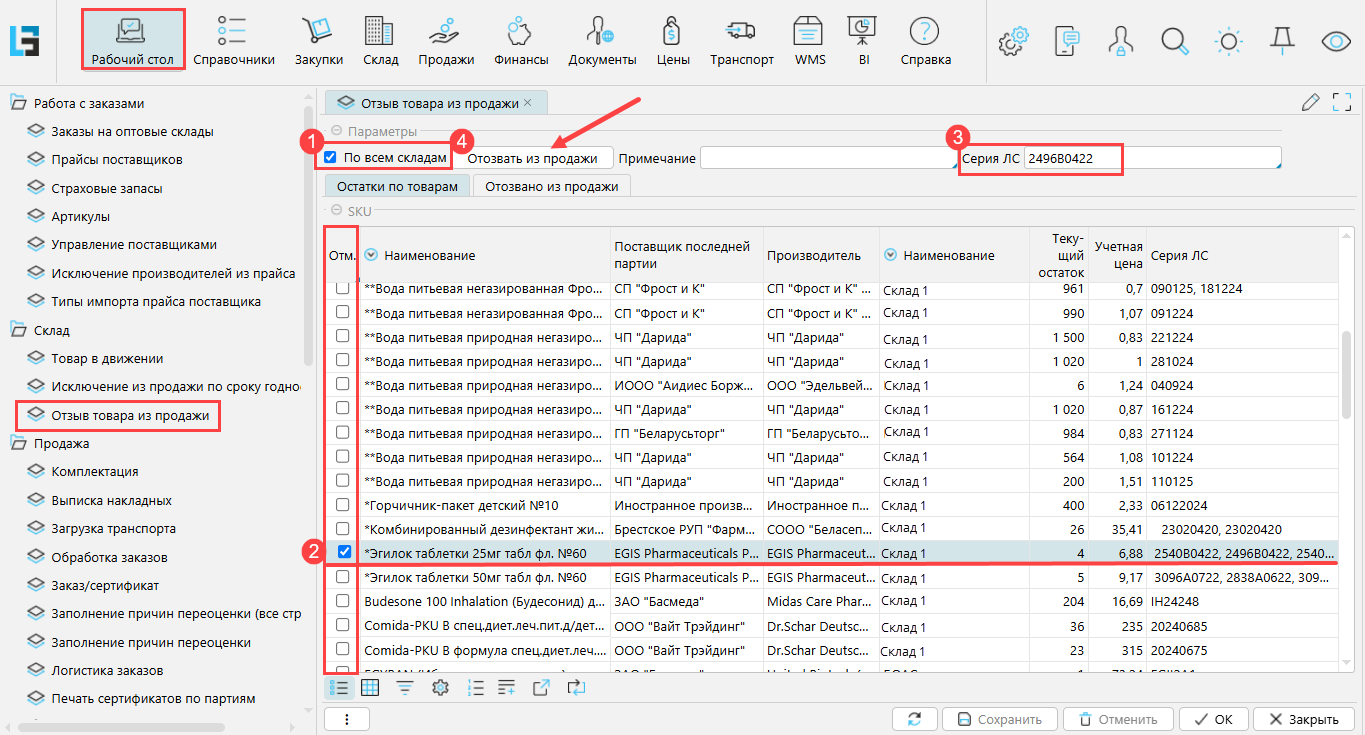Click the grid table view icon
Screen dimensions: 1365x735
(x=370, y=687)
